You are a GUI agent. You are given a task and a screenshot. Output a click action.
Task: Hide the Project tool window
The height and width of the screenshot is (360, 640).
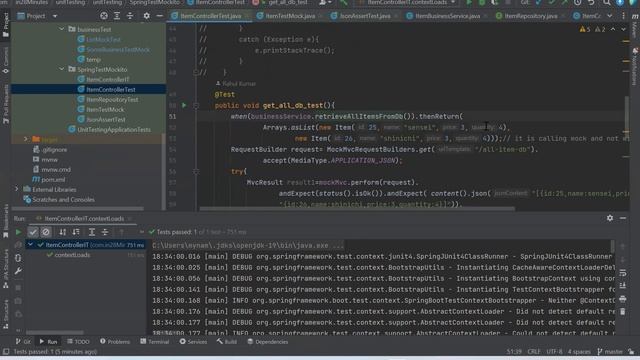[160, 16]
